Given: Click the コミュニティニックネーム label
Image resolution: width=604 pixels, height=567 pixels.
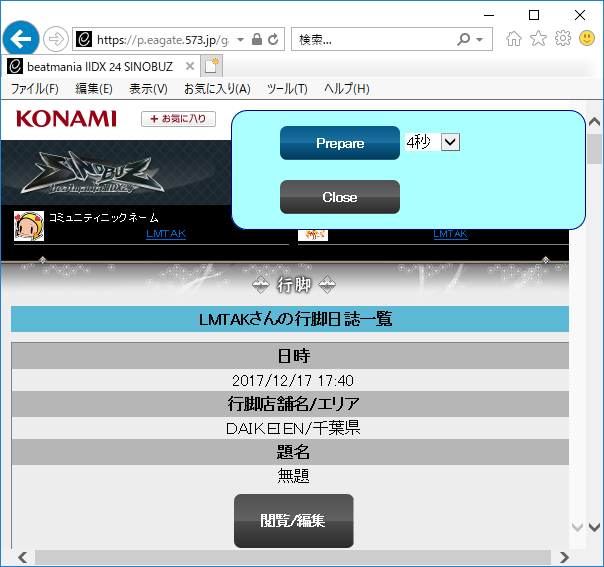Looking at the screenshot, I should (104, 218).
